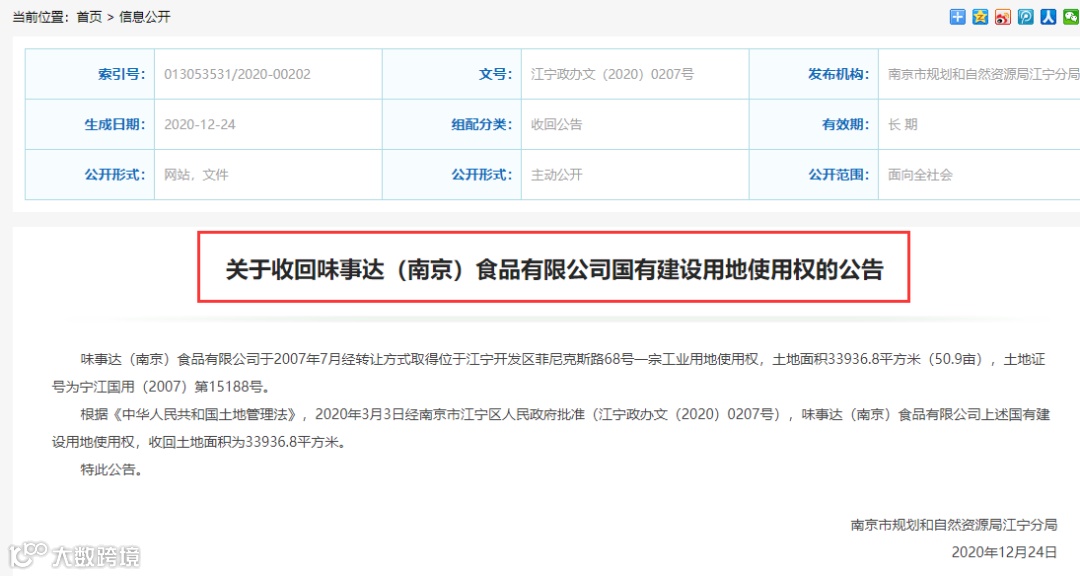Click document number 江宁政办文（2020）0207号 in table
The image size is (1080, 576).
(x=612, y=74)
